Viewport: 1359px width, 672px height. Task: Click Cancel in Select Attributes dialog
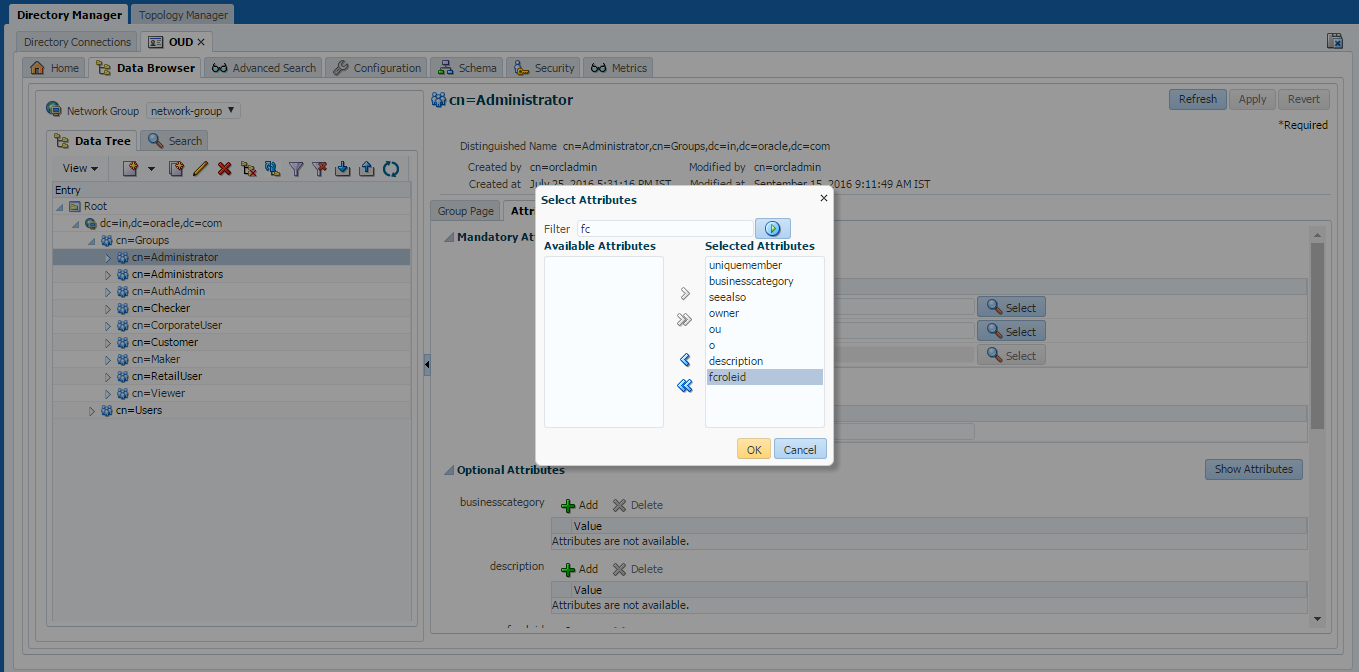pyautogui.click(x=800, y=450)
